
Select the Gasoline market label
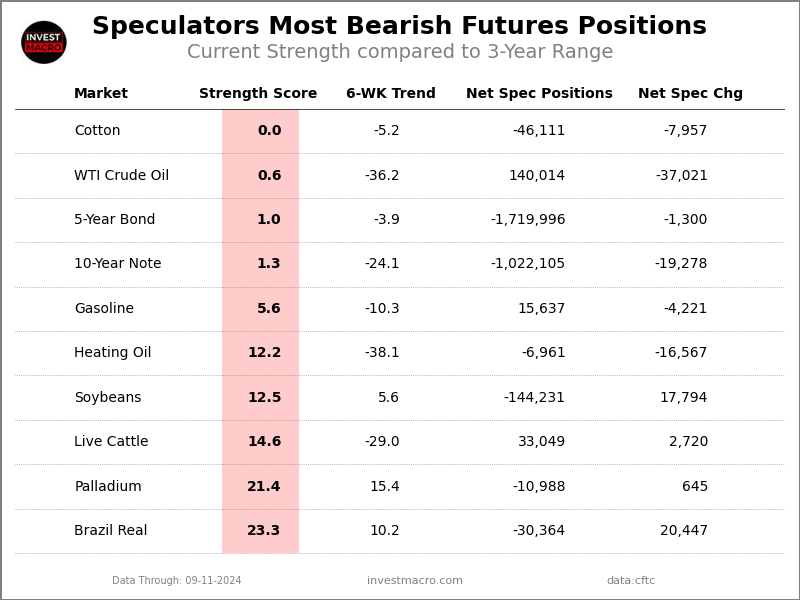point(104,309)
